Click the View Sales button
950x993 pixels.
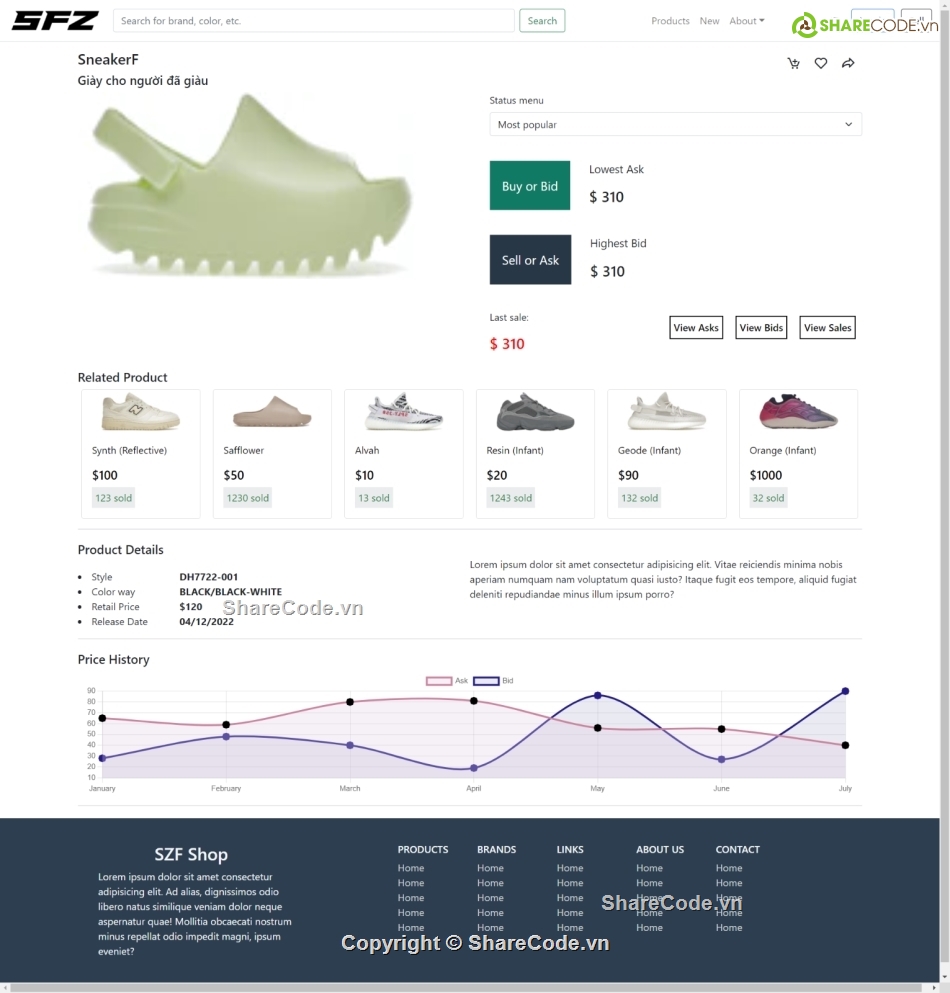tap(827, 328)
